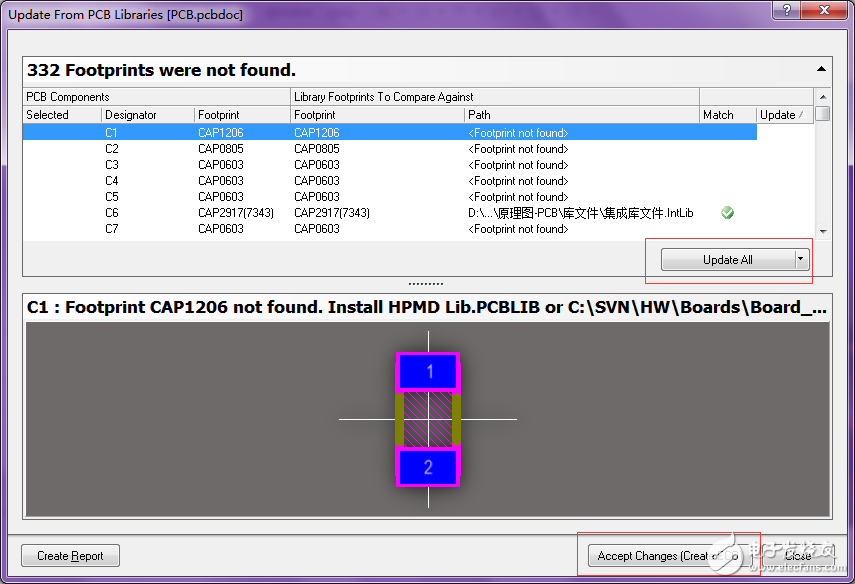
Task: Click Accept Changes (Create ECO) button
Action: point(668,556)
